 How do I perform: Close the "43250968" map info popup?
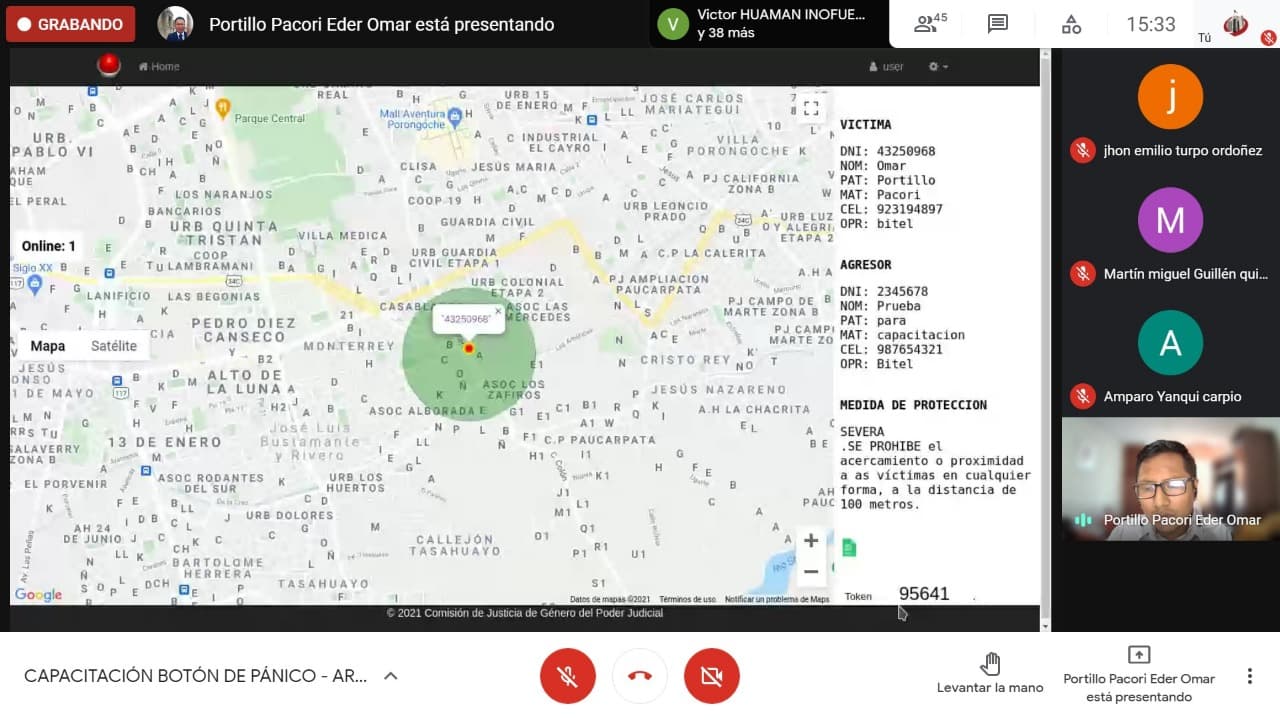[498, 311]
